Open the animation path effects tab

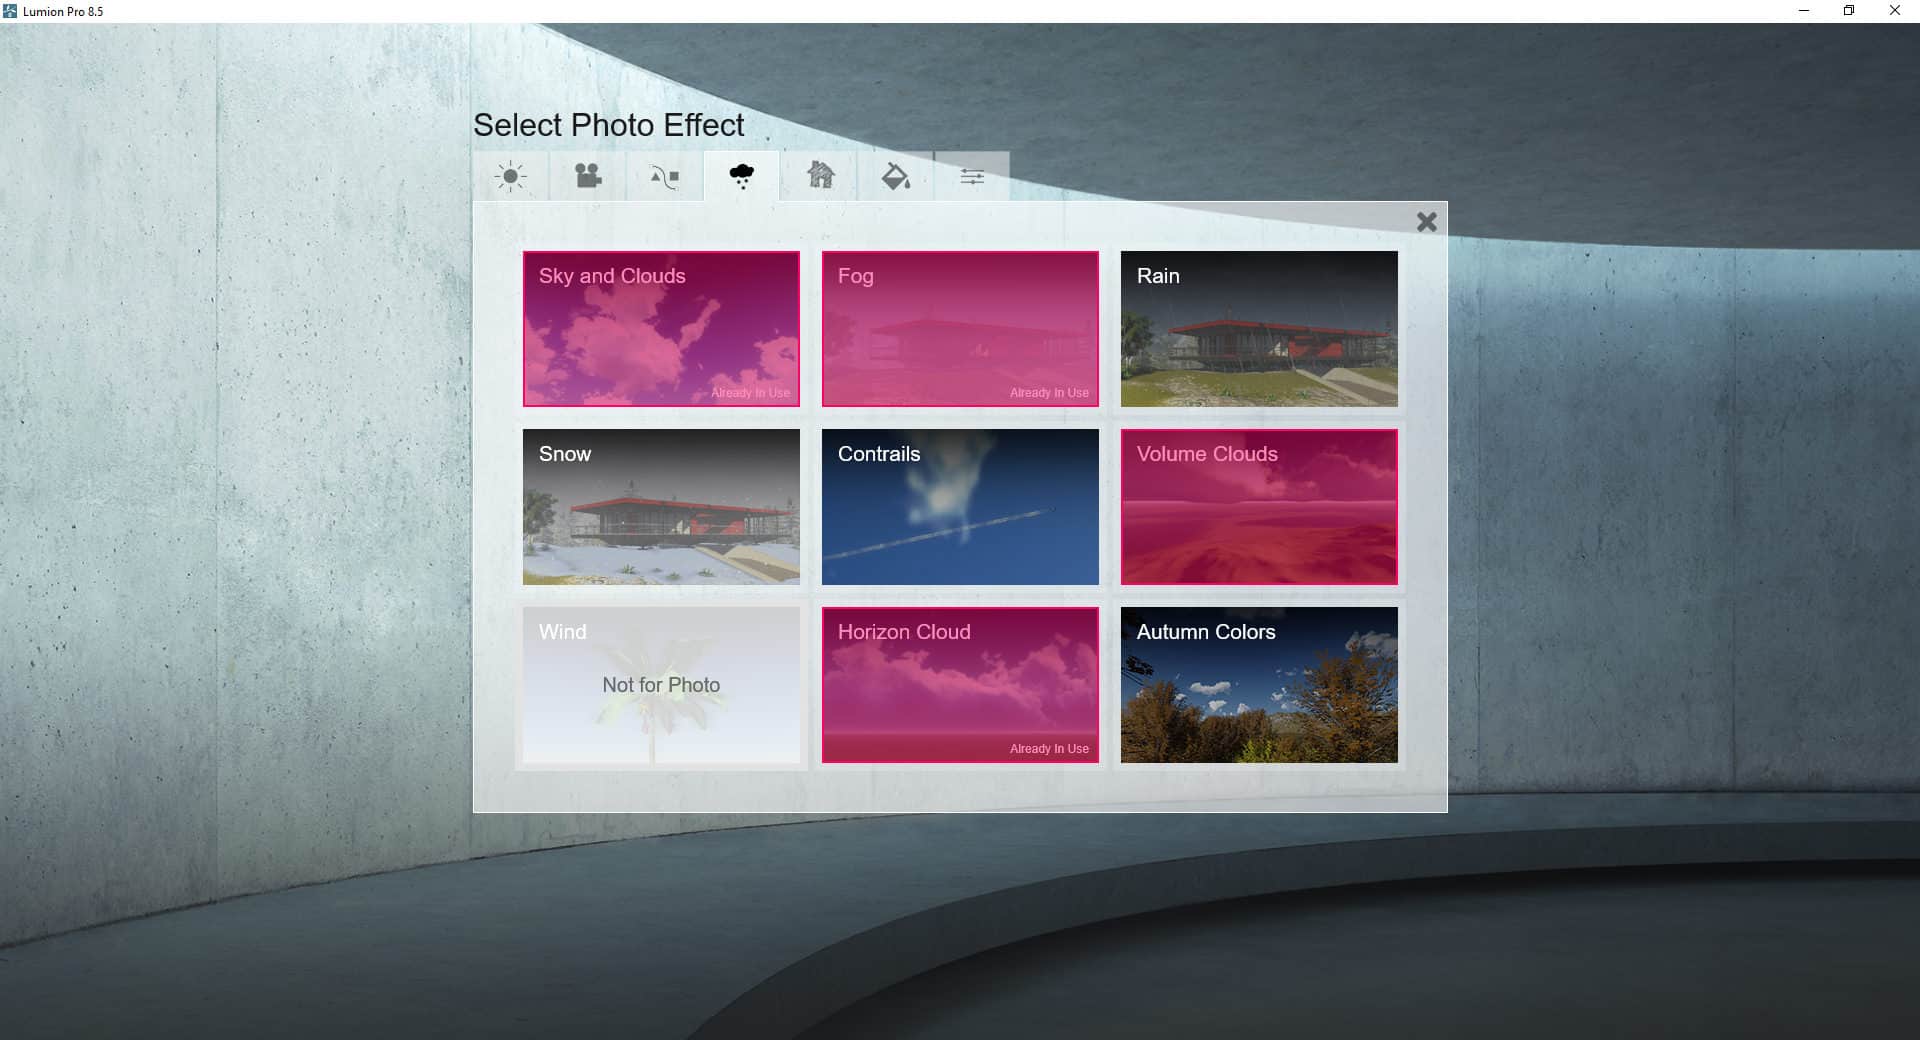[665, 177]
